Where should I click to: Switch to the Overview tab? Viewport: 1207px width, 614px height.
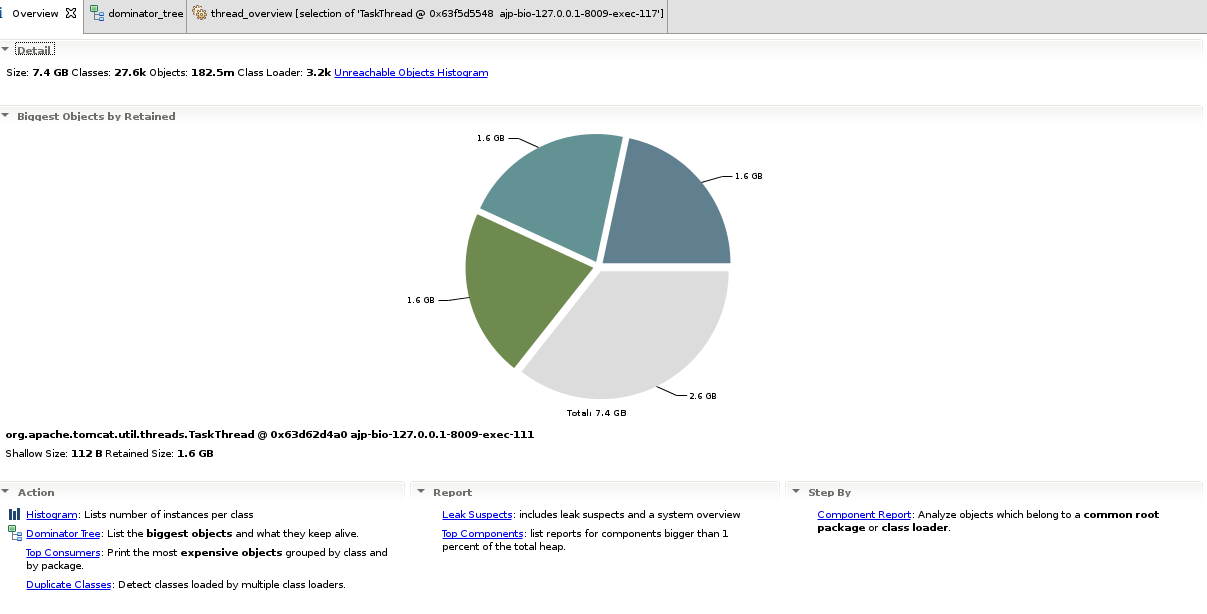(x=36, y=14)
